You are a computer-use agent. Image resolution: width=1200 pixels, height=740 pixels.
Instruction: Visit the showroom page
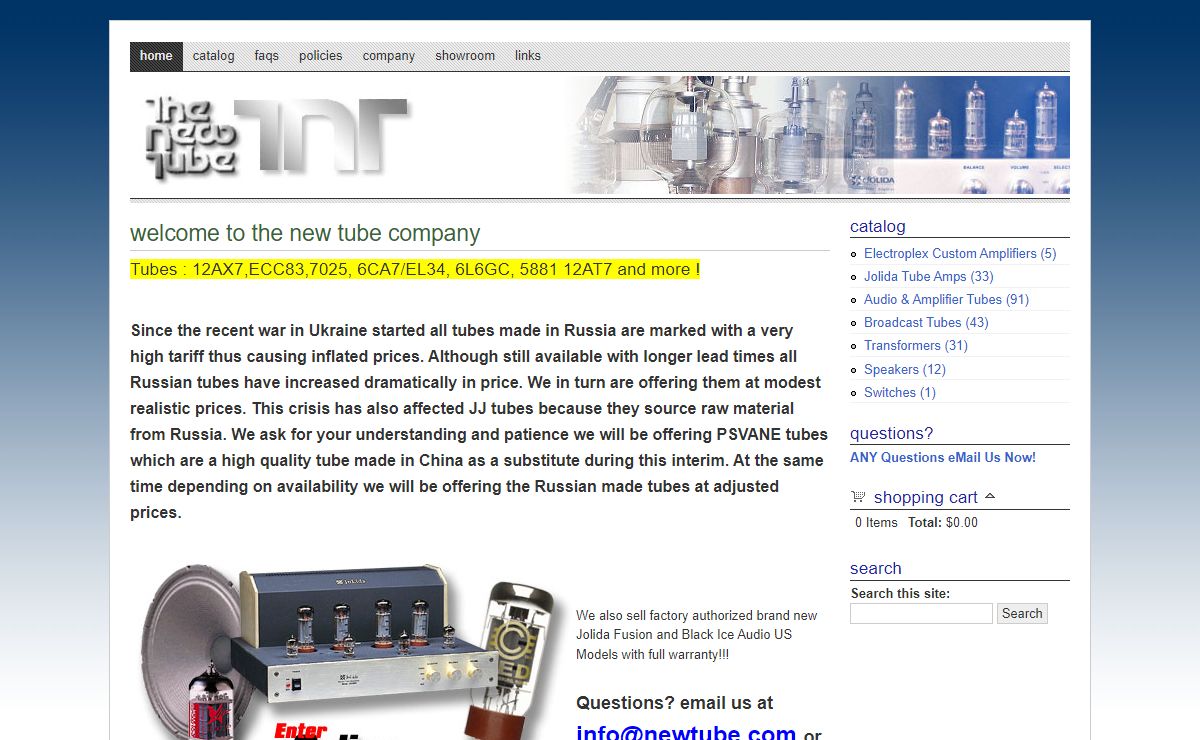[x=465, y=56]
